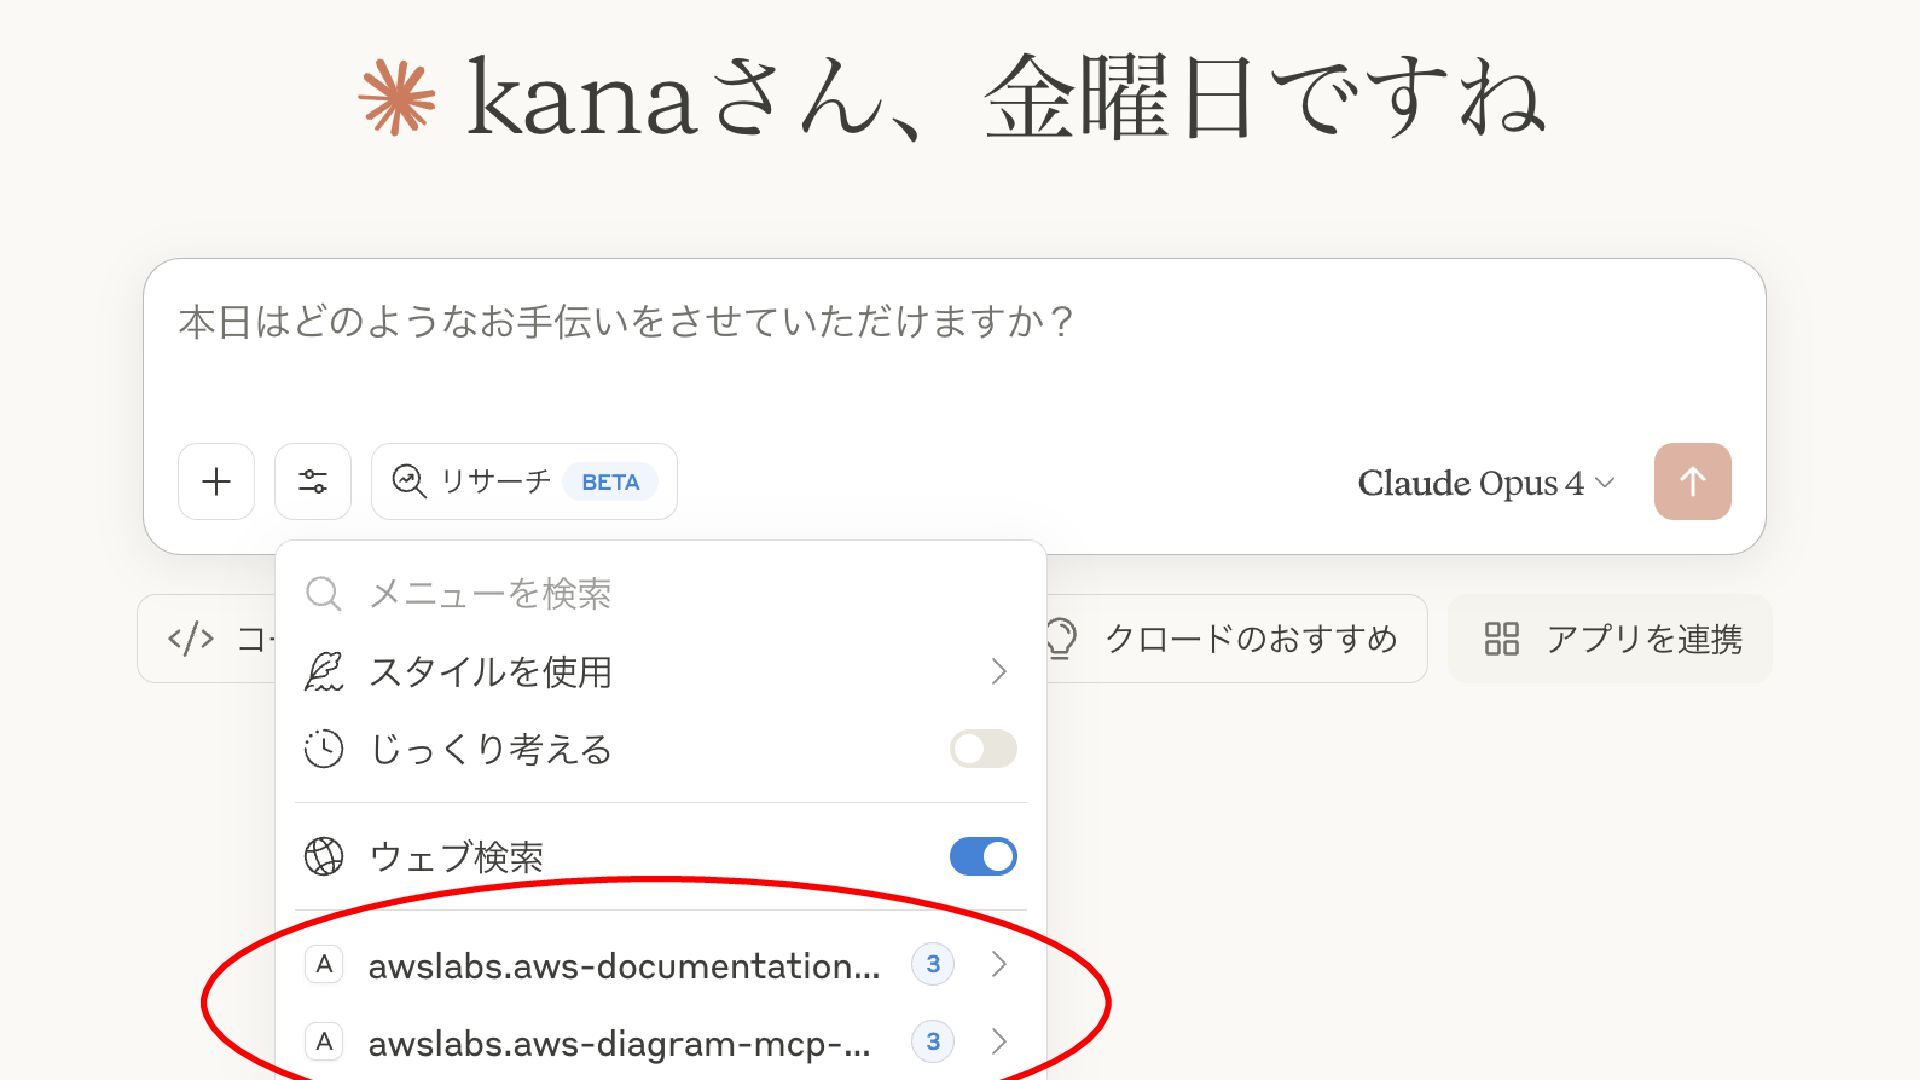Click the code suggestion chip with </> icon
Screen dimensions: 1920x1080
tap(207, 639)
